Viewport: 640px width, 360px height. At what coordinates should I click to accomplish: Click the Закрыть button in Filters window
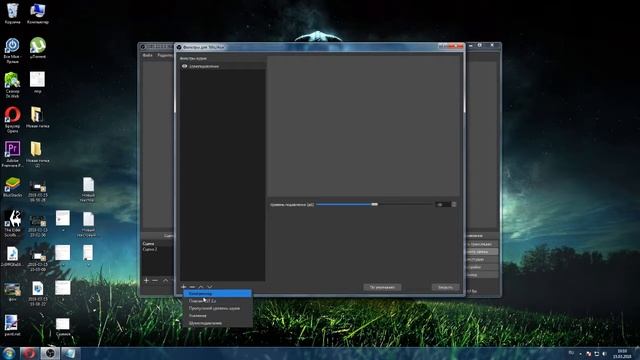coord(445,287)
